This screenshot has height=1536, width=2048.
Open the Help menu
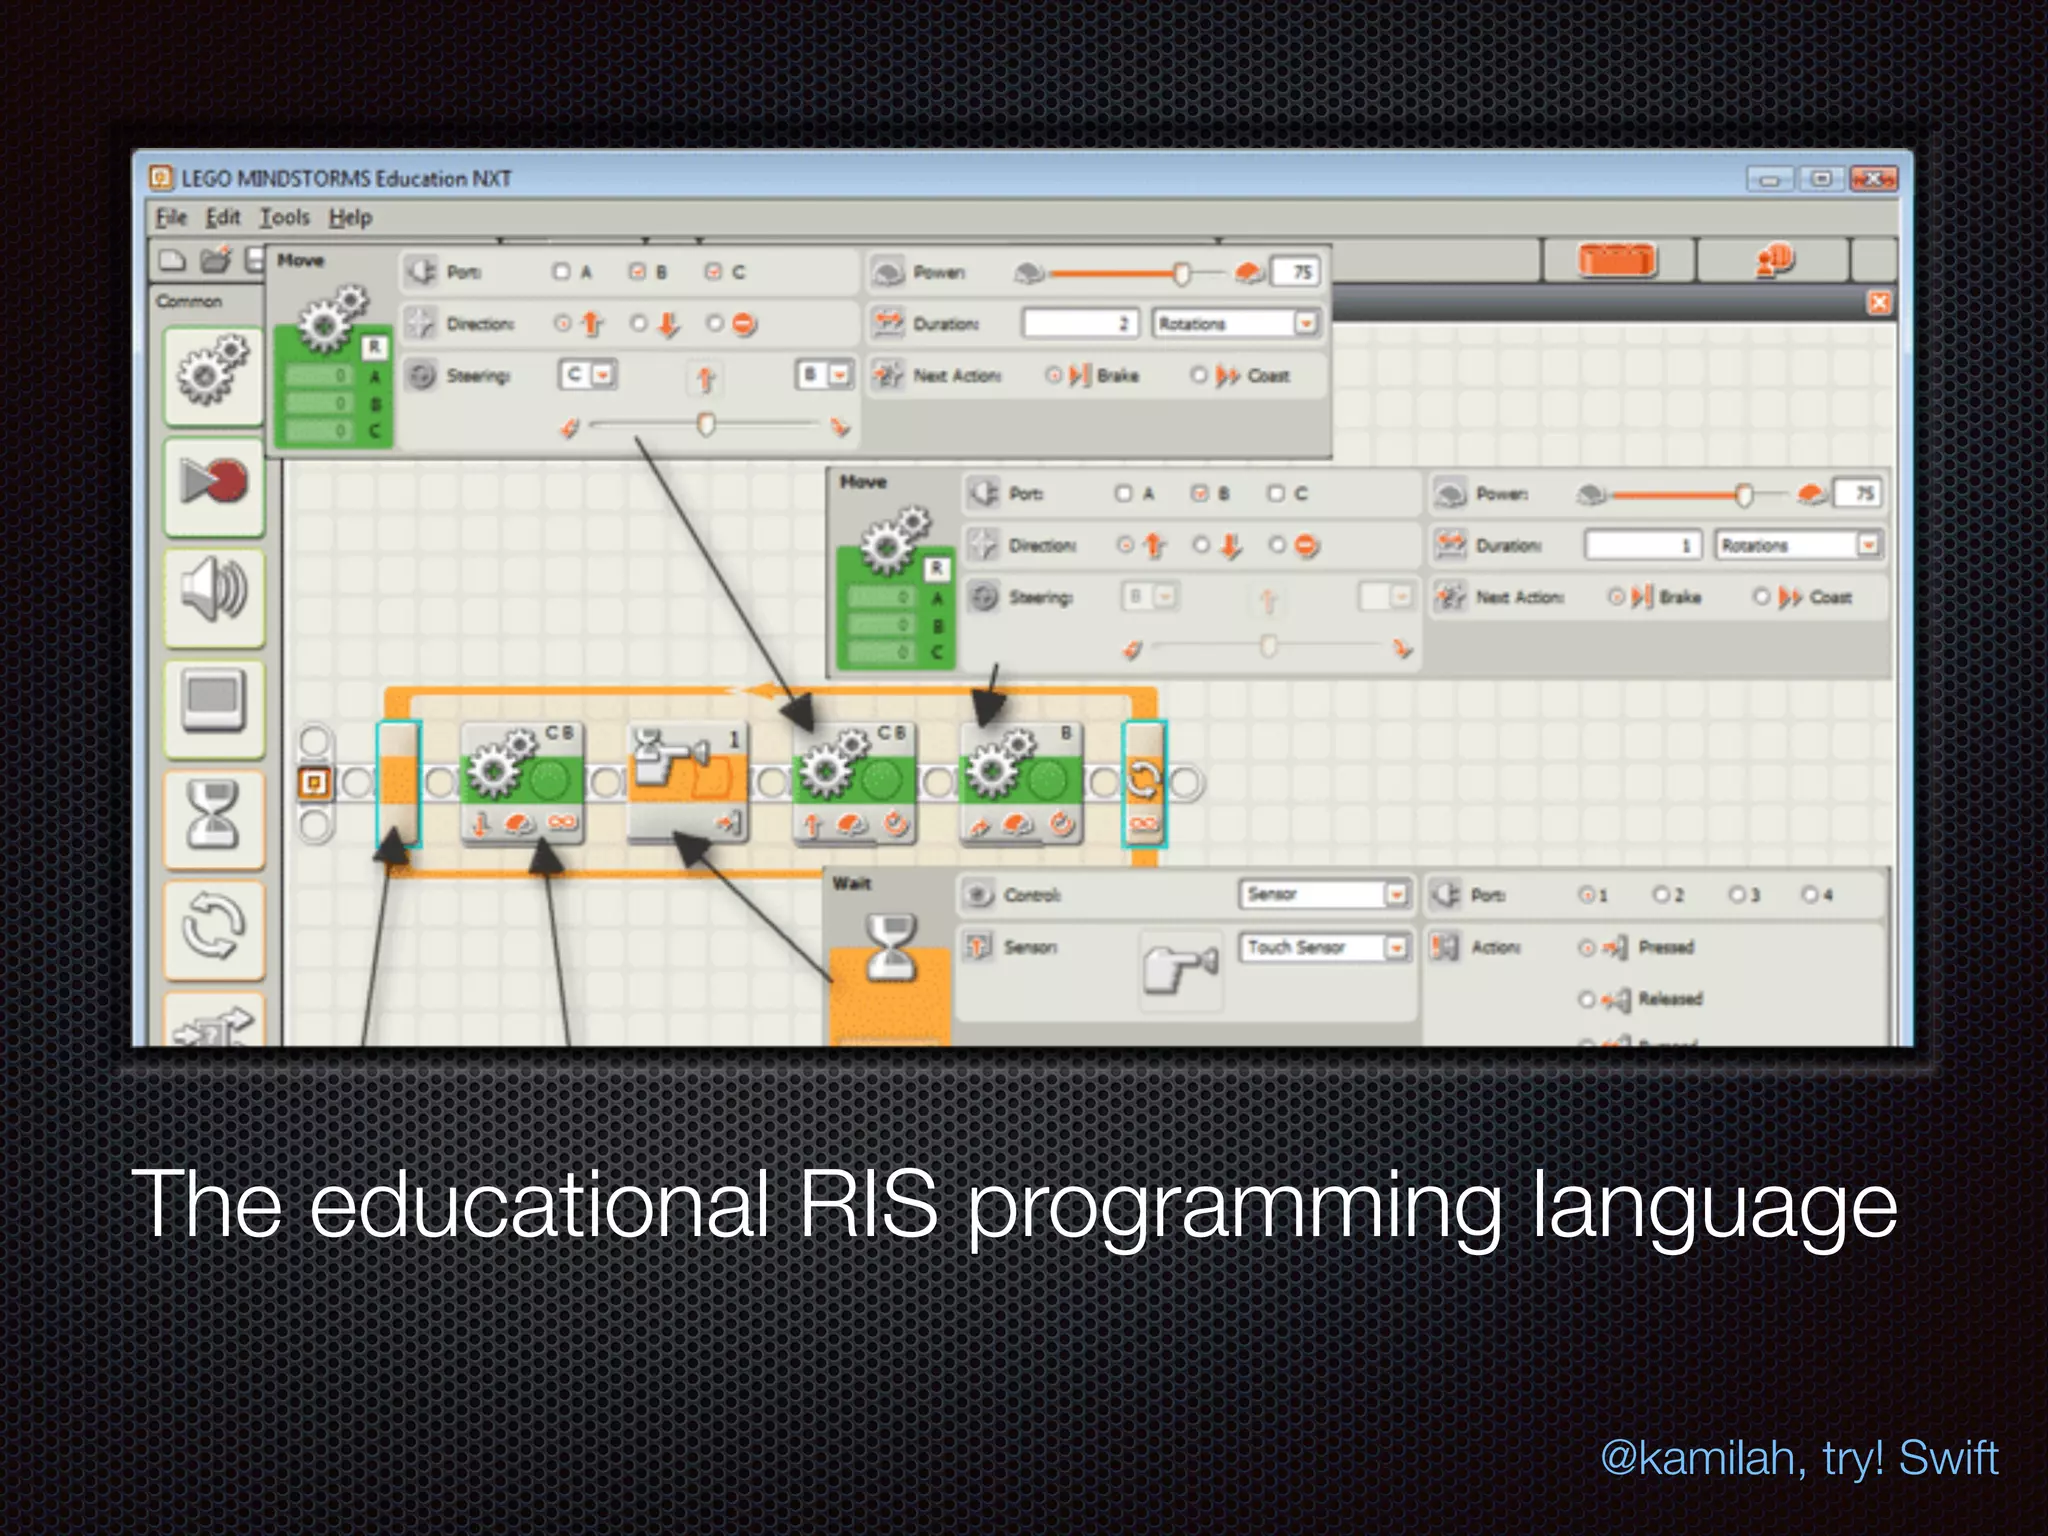pos(350,217)
